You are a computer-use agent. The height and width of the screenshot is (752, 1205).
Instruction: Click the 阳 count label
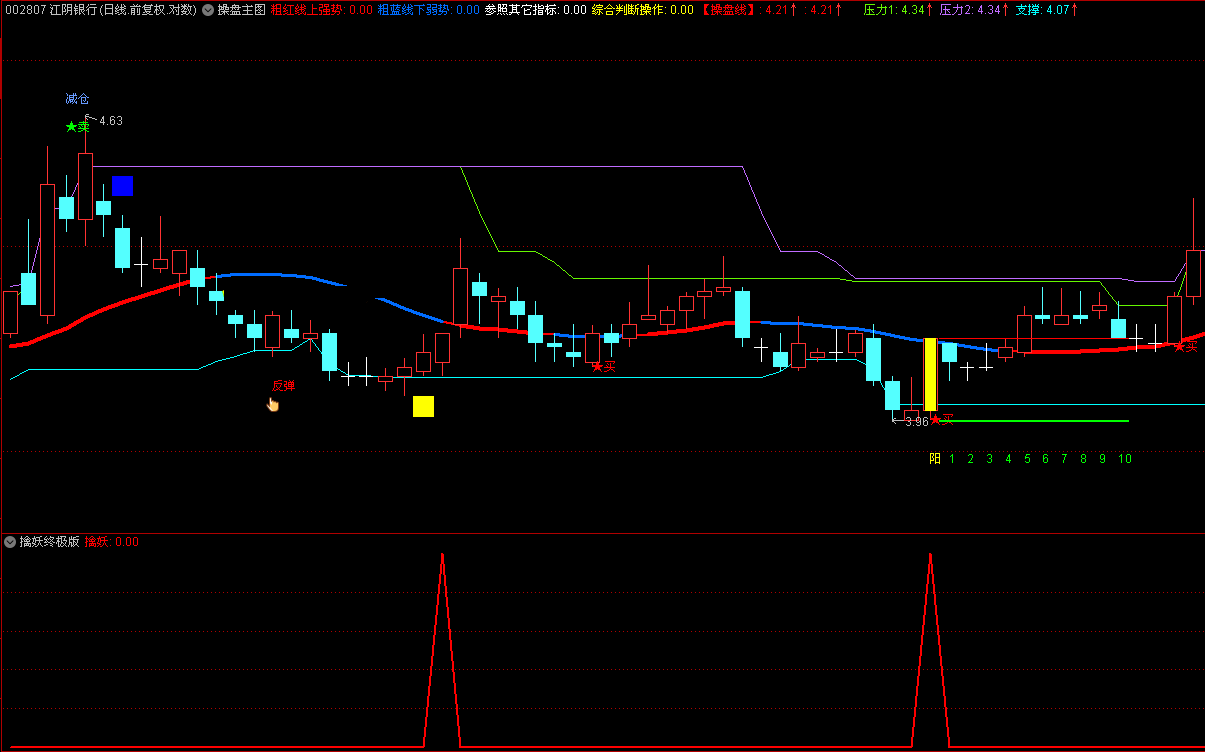935,459
